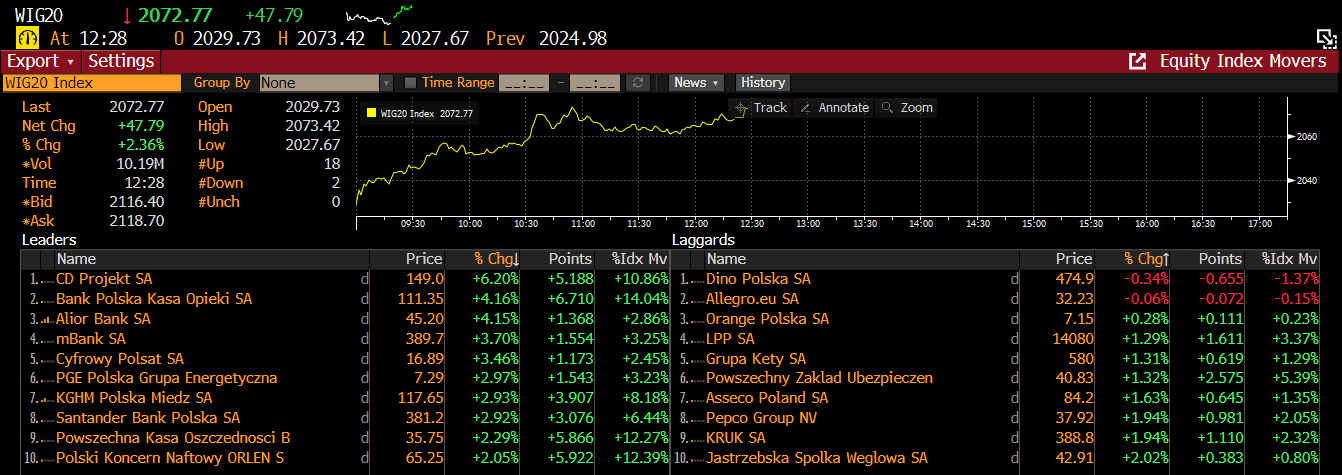Click the mini sparkline chart in the header

tap(379, 14)
